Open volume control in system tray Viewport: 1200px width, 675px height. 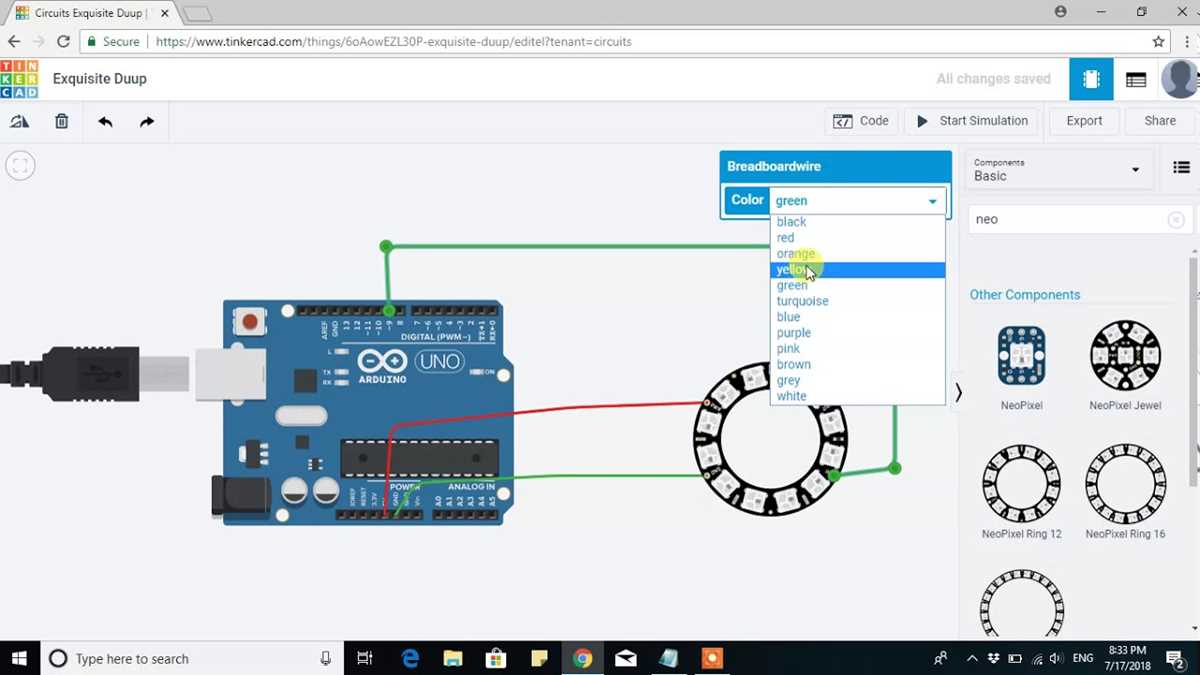click(x=1056, y=658)
